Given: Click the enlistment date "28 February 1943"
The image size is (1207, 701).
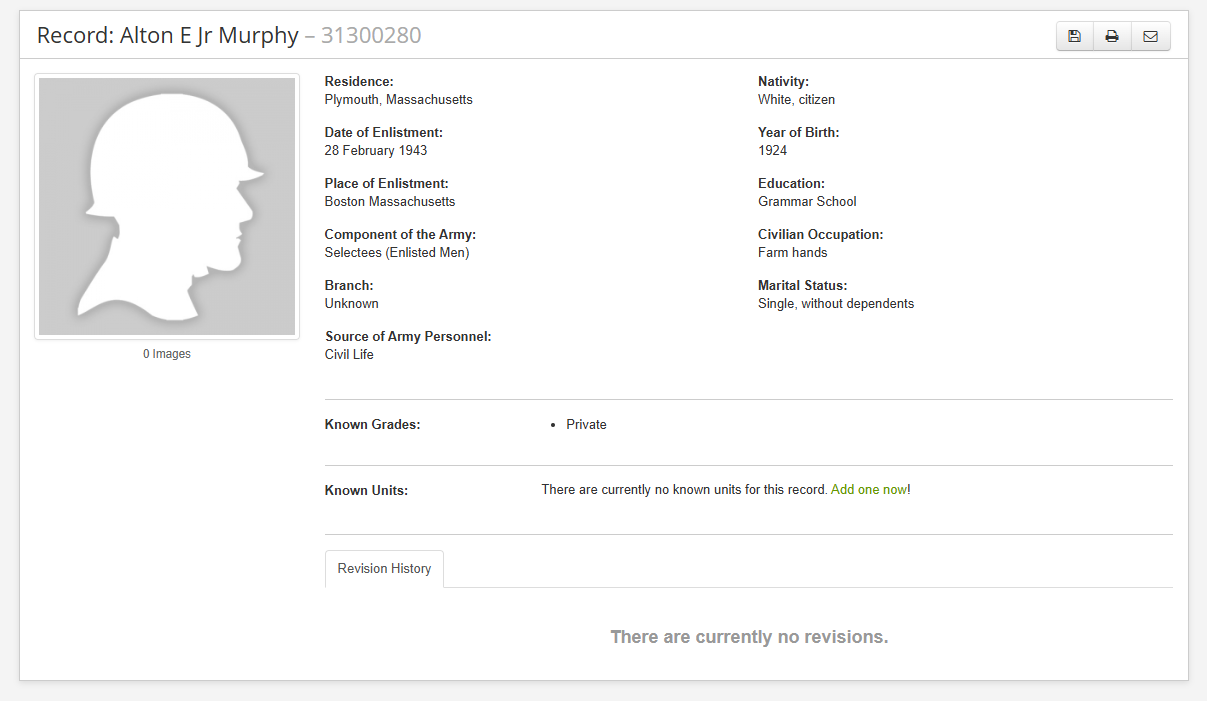Looking at the screenshot, I should point(376,151).
